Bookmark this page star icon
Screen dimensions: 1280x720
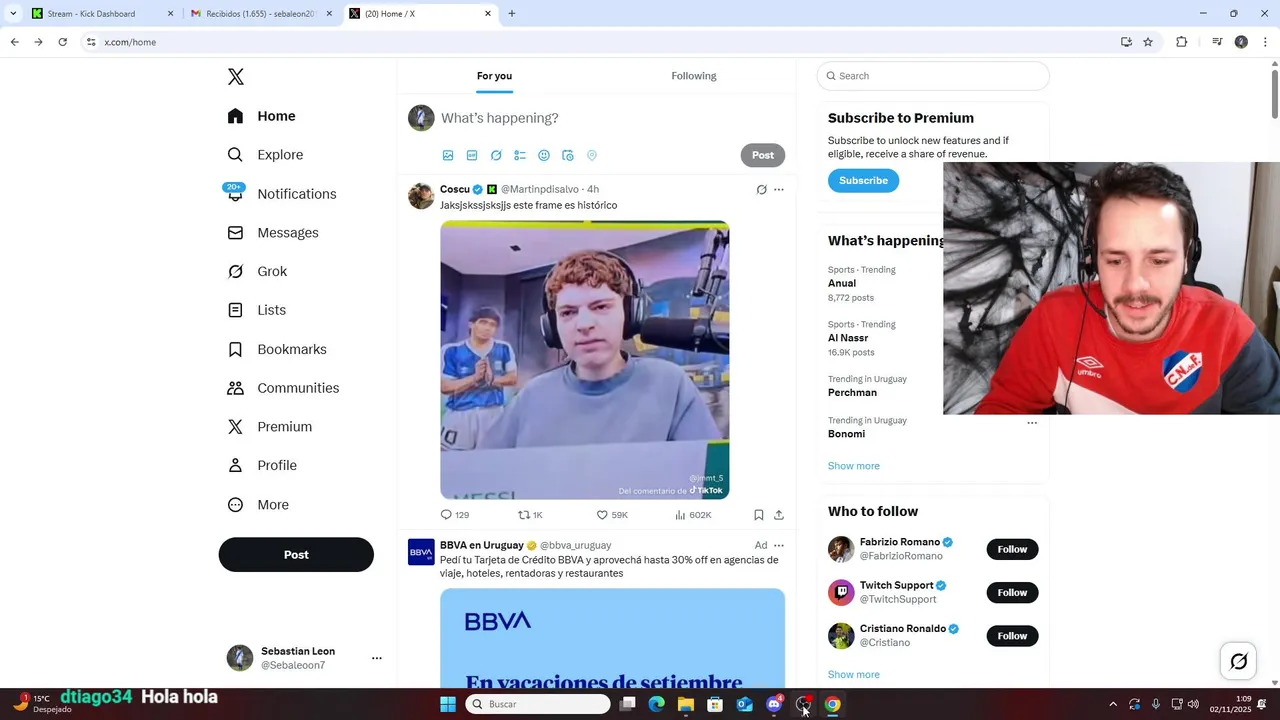[x=1148, y=42]
